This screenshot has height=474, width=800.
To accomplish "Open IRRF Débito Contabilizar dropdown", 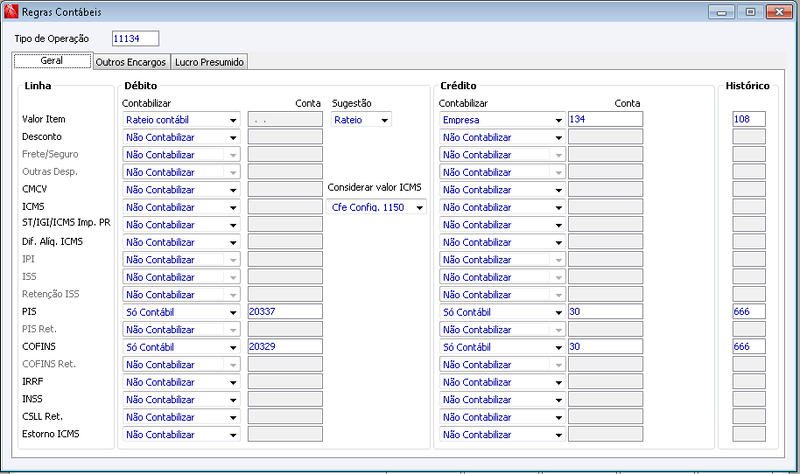I will [181, 382].
